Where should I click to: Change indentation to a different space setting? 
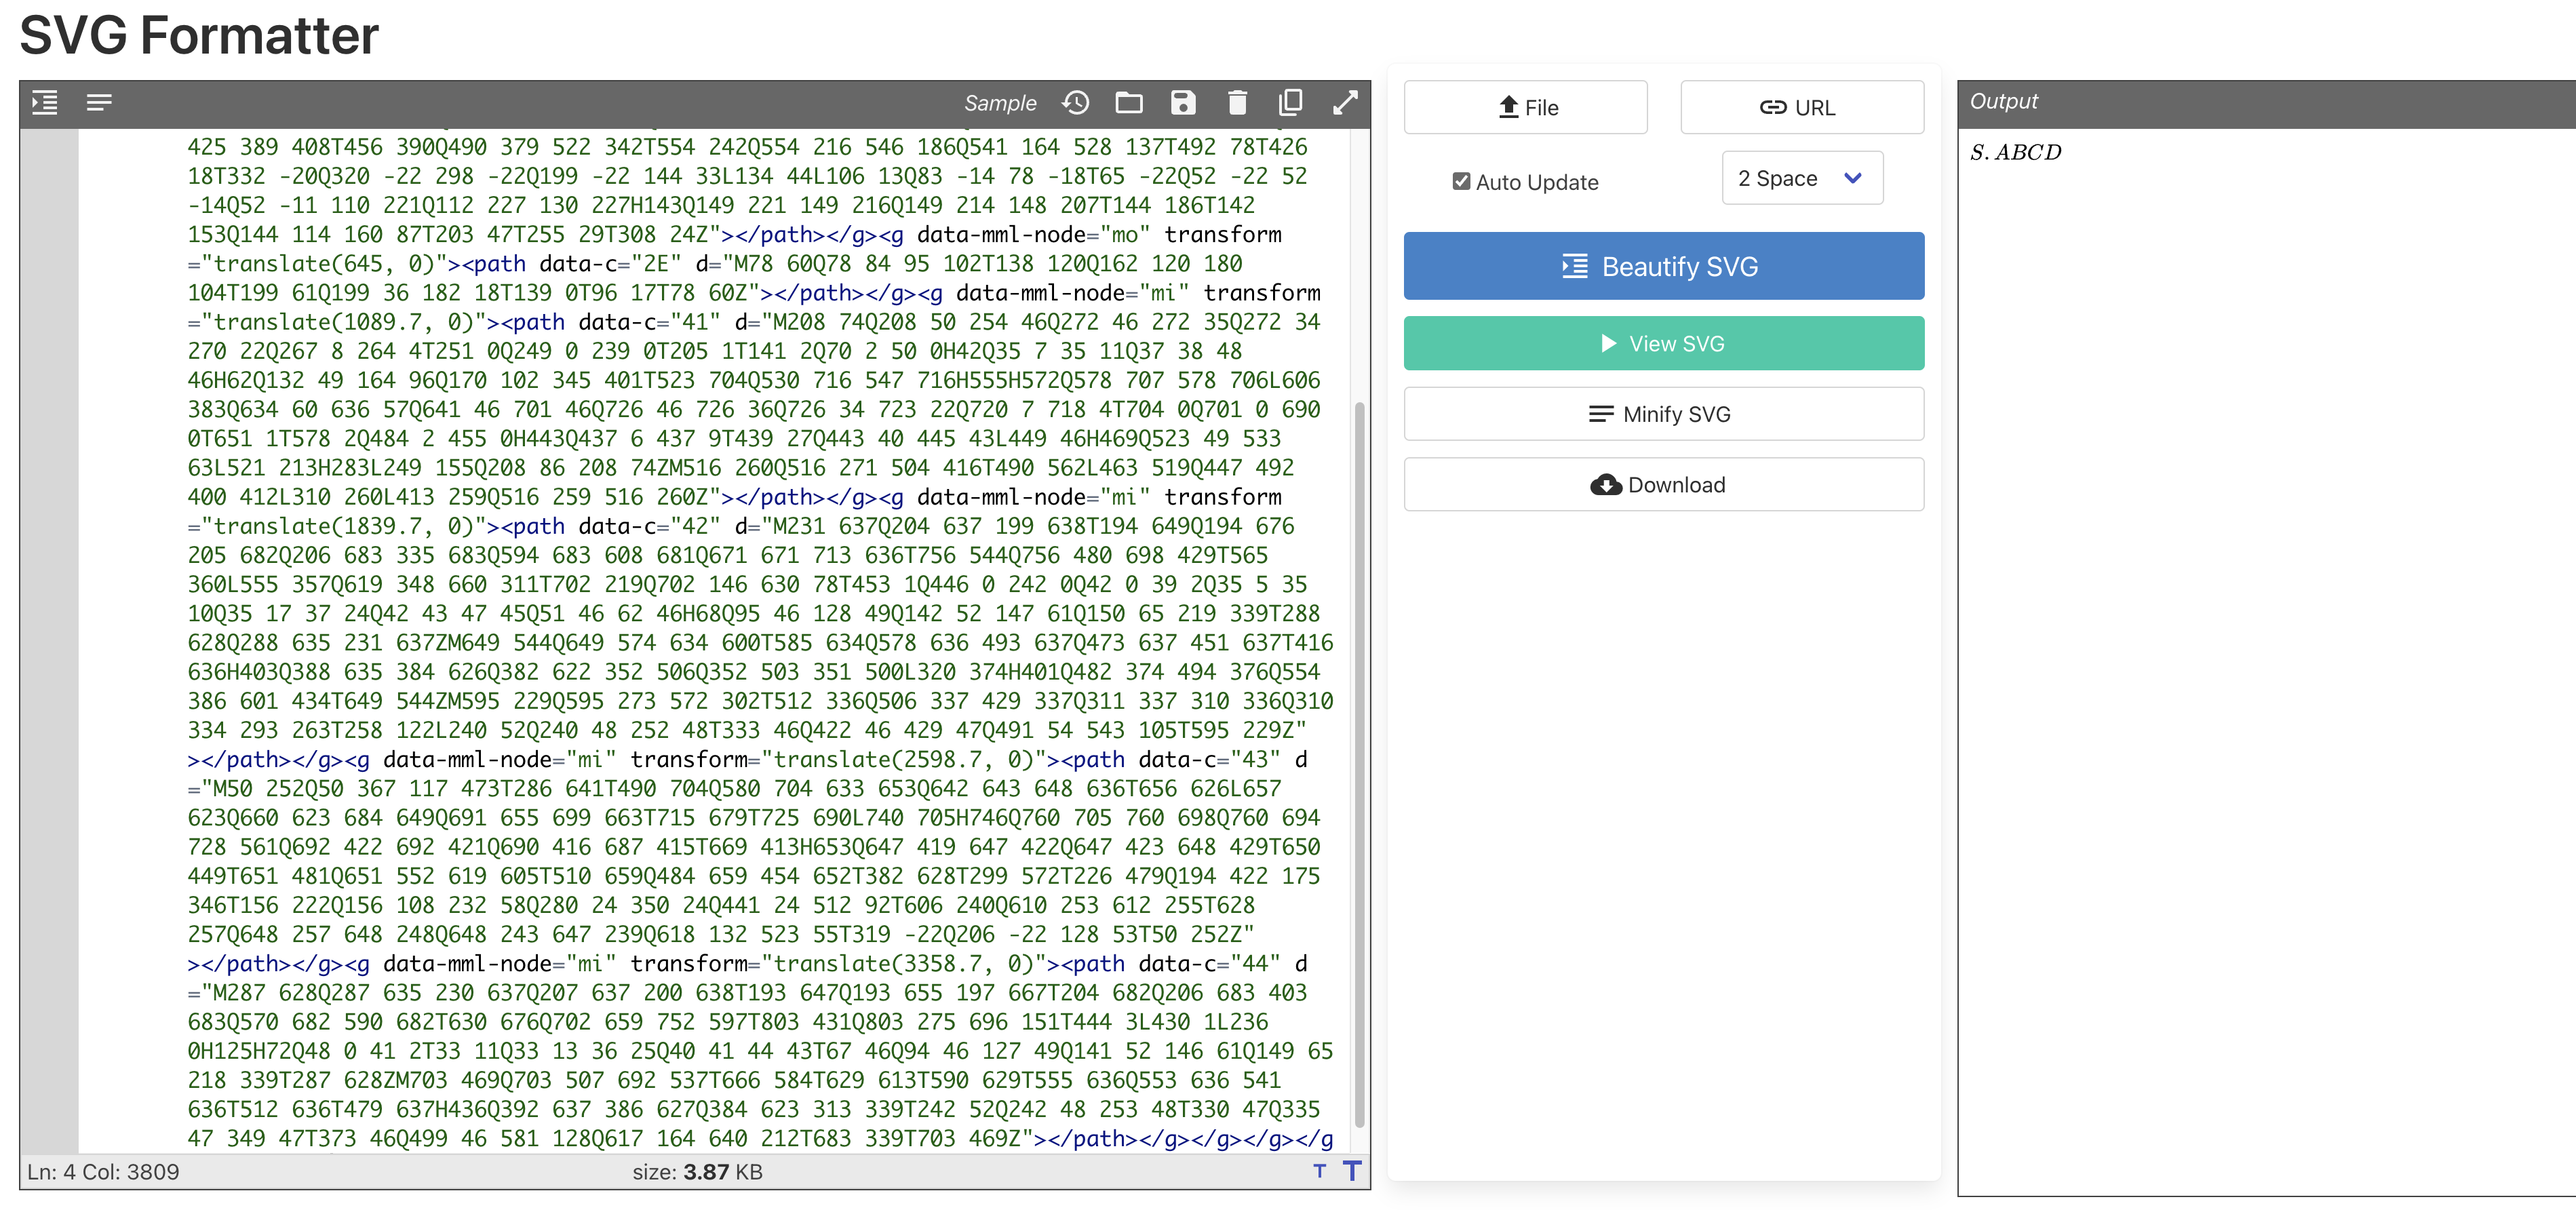1802,177
